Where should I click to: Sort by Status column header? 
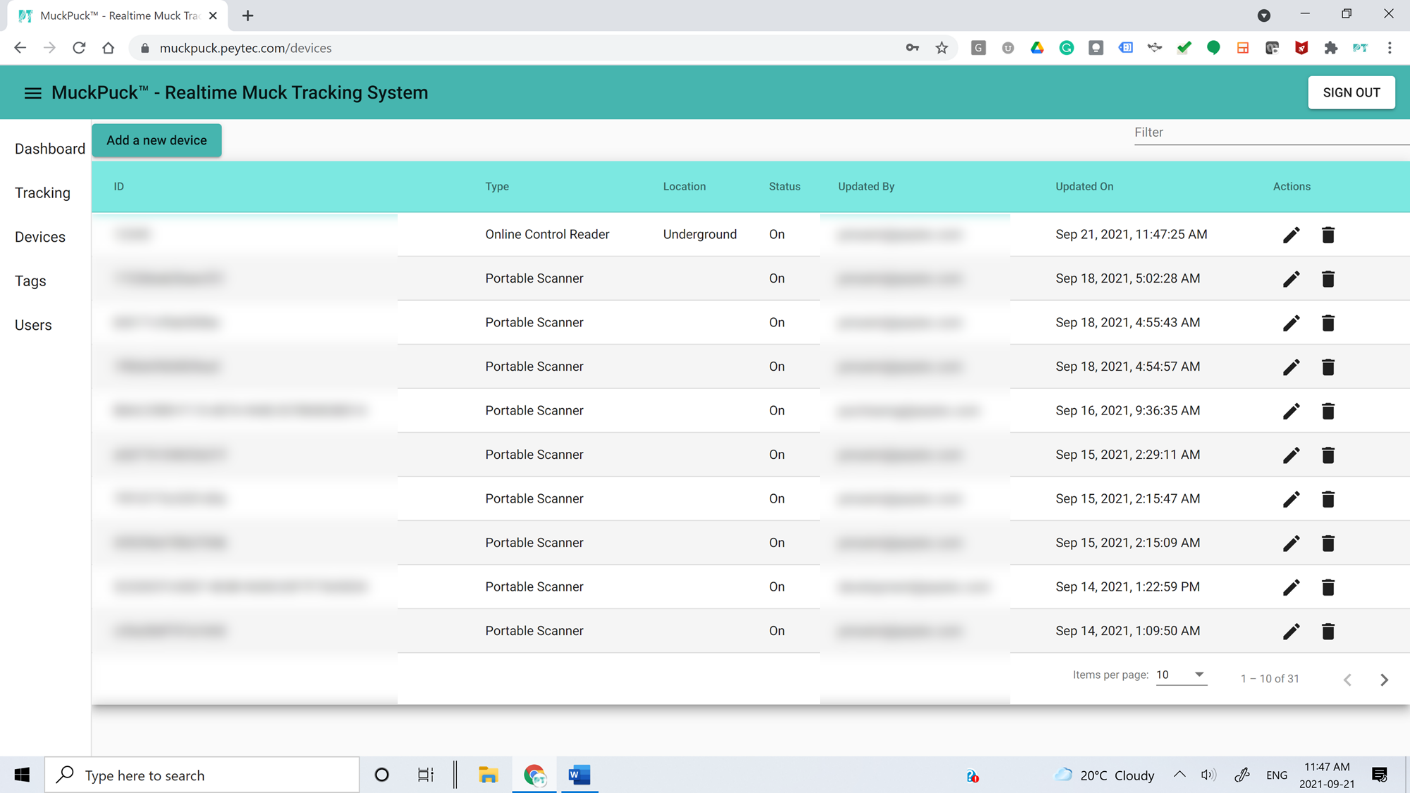tap(785, 187)
